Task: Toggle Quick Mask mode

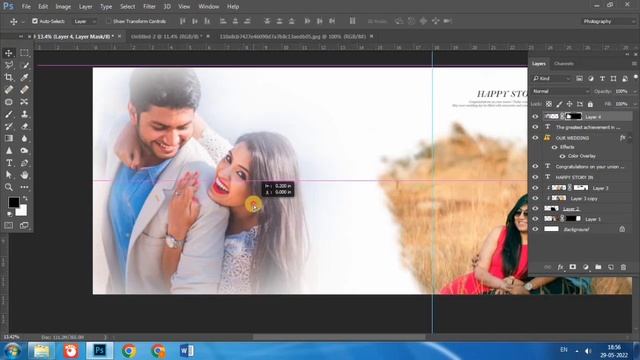Action: click(9, 225)
